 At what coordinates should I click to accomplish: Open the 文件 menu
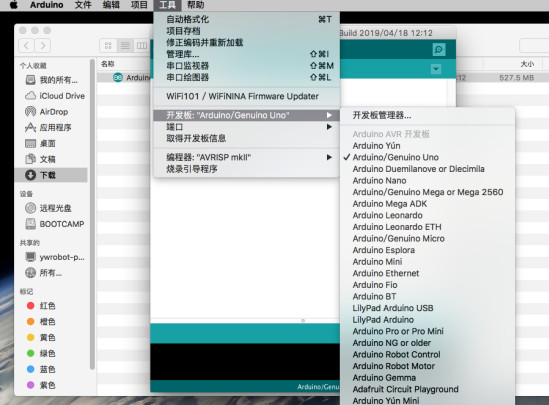point(83,5)
